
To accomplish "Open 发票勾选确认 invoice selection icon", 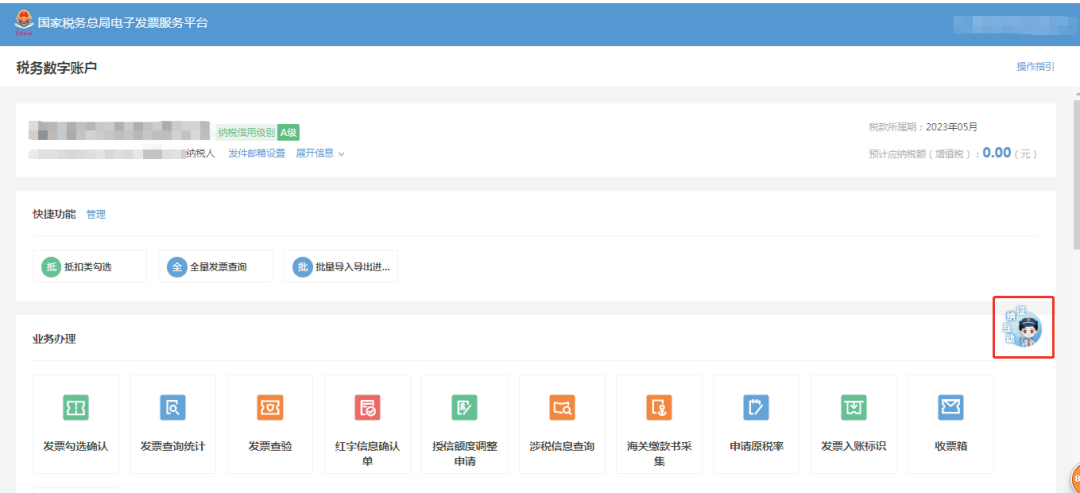I will 76,407.
